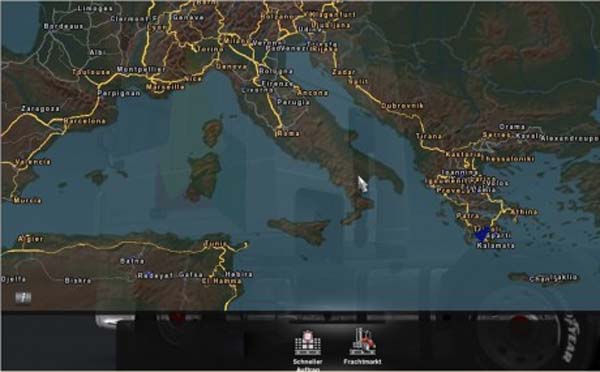The image size is (600, 372).
Task: Select Thessaloniki on the map
Action: click(x=508, y=158)
